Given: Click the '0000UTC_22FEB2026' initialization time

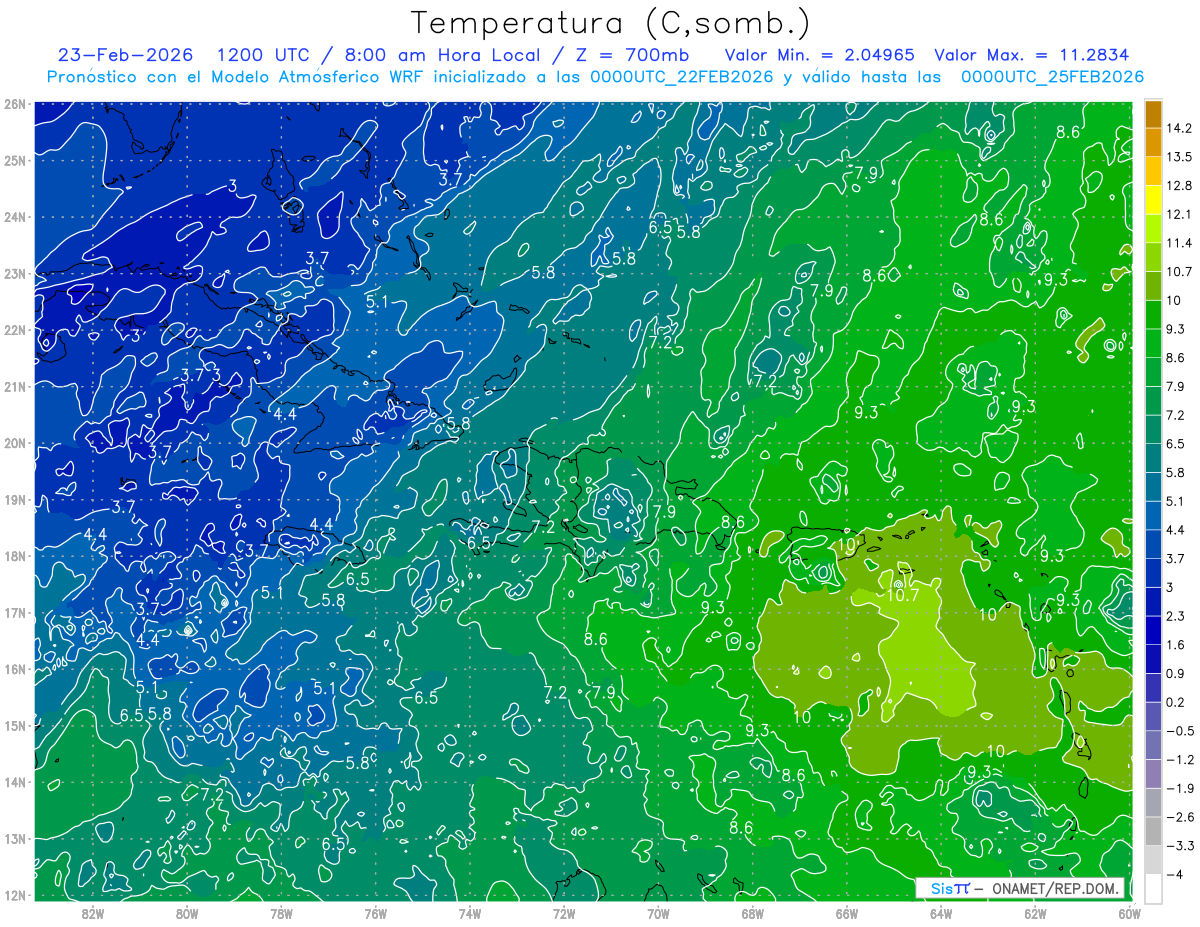Looking at the screenshot, I should [x=681, y=77].
